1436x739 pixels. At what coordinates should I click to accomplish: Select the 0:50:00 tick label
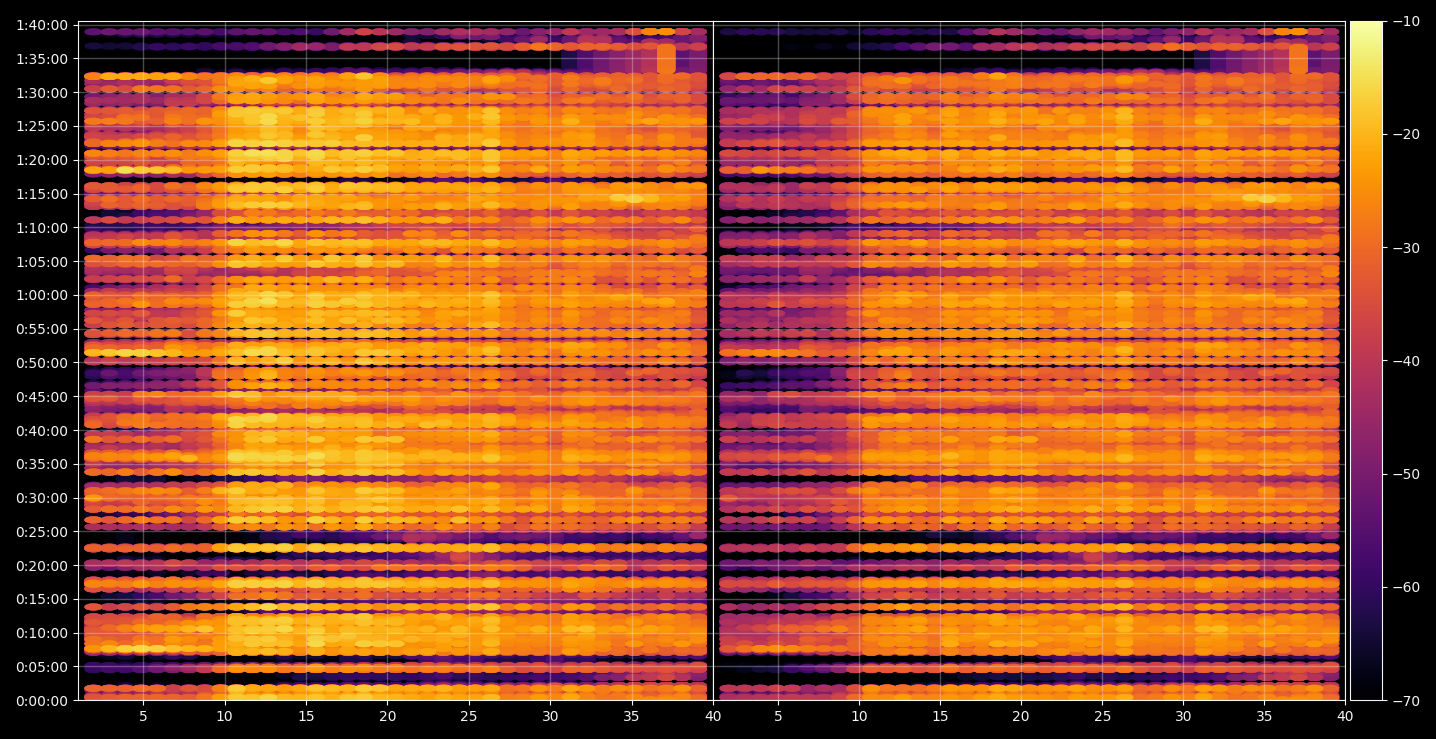click(42, 362)
